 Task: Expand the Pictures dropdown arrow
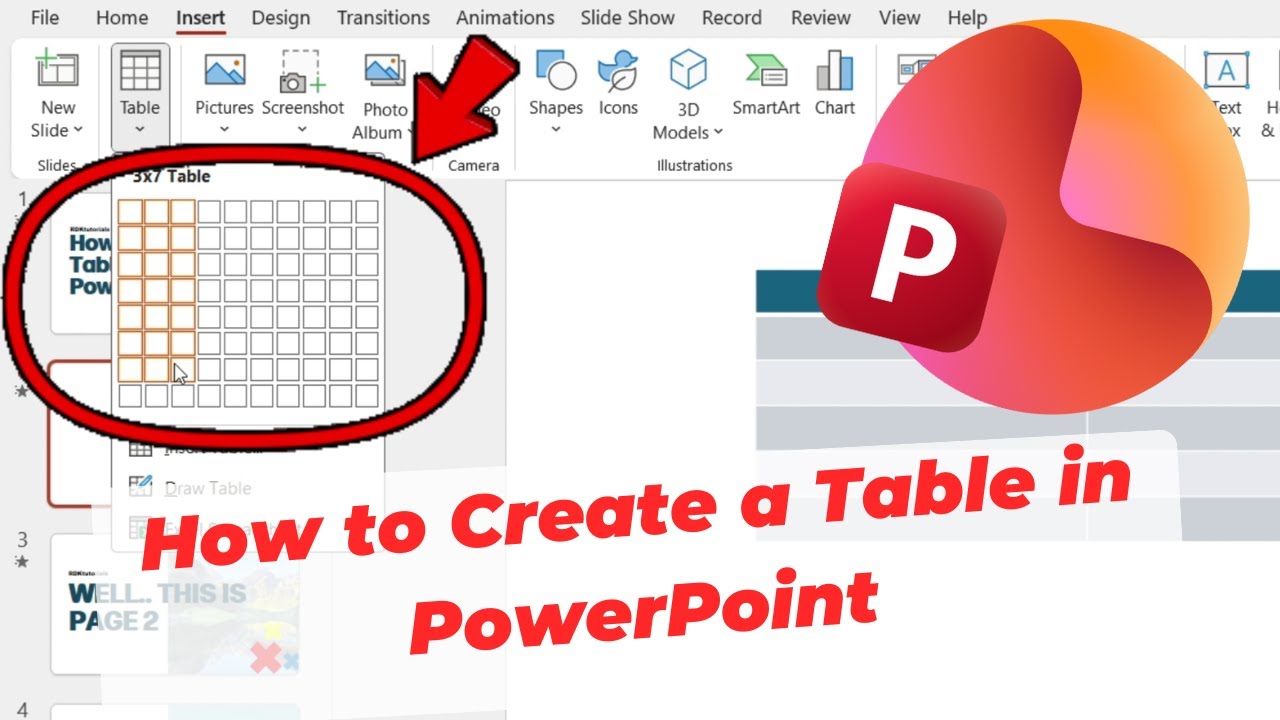[224, 129]
